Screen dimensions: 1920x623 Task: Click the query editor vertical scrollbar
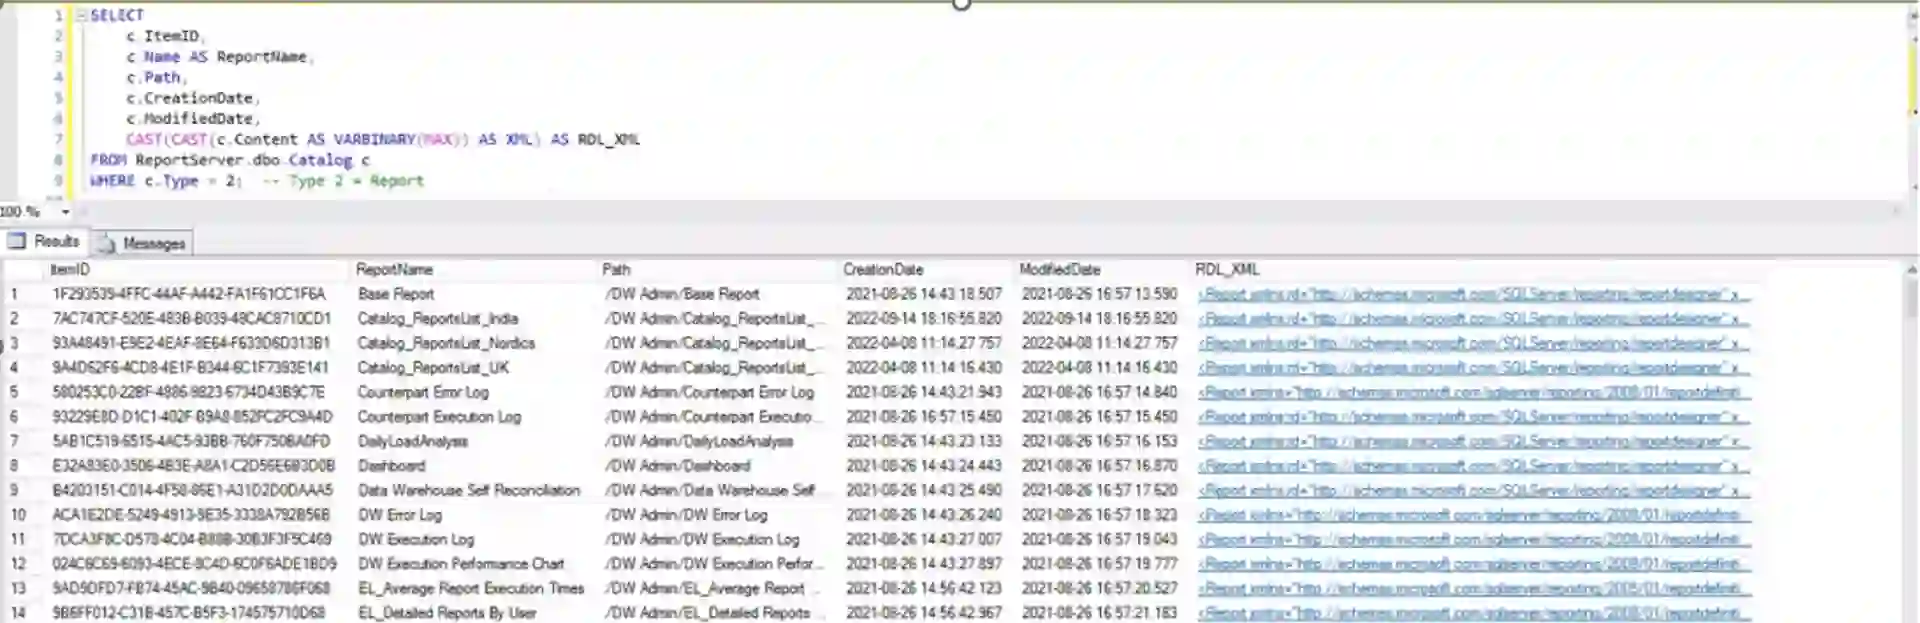click(1912, 100)
